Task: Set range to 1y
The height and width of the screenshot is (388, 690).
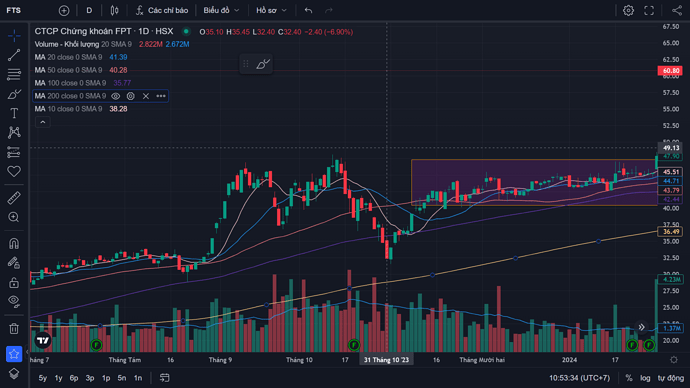Action: coord(58,378)
